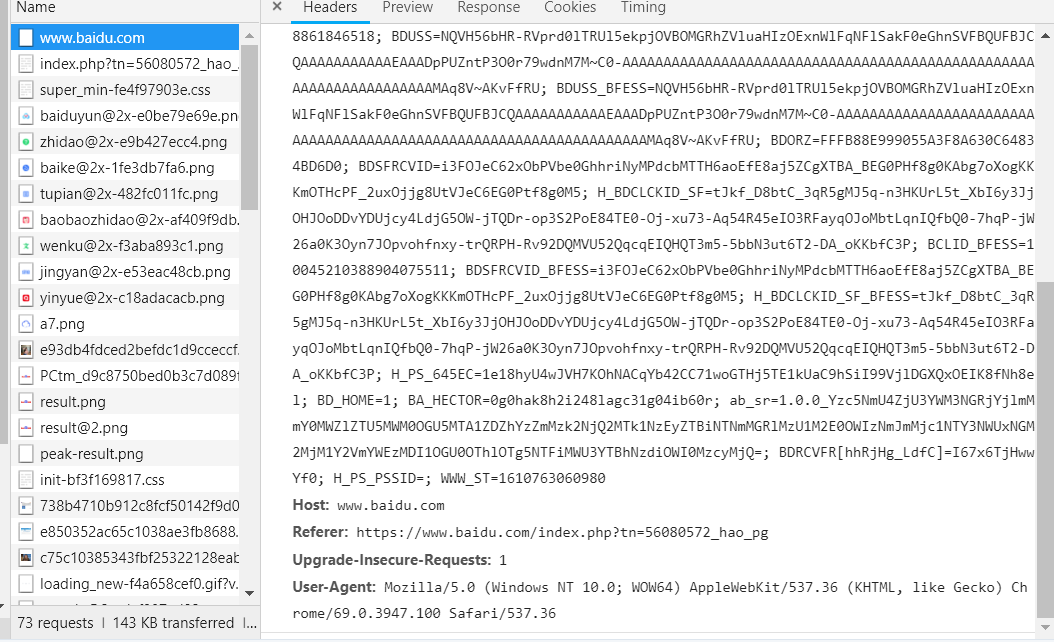Click the baike image thumbnail icon
The image size is (1054, 642).
point(26,167)
